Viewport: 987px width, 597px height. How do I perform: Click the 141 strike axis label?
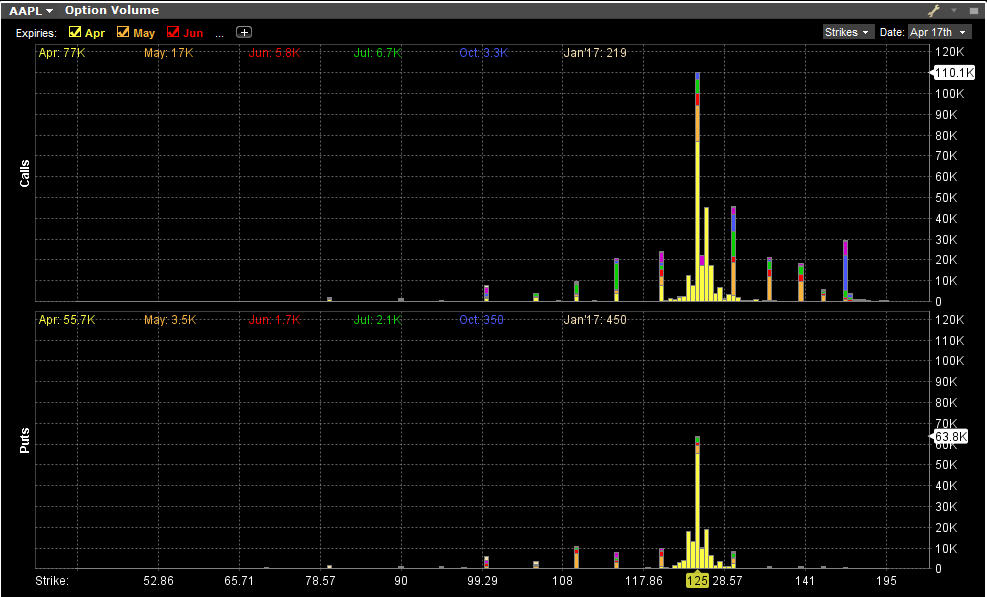tap(805, 580)
